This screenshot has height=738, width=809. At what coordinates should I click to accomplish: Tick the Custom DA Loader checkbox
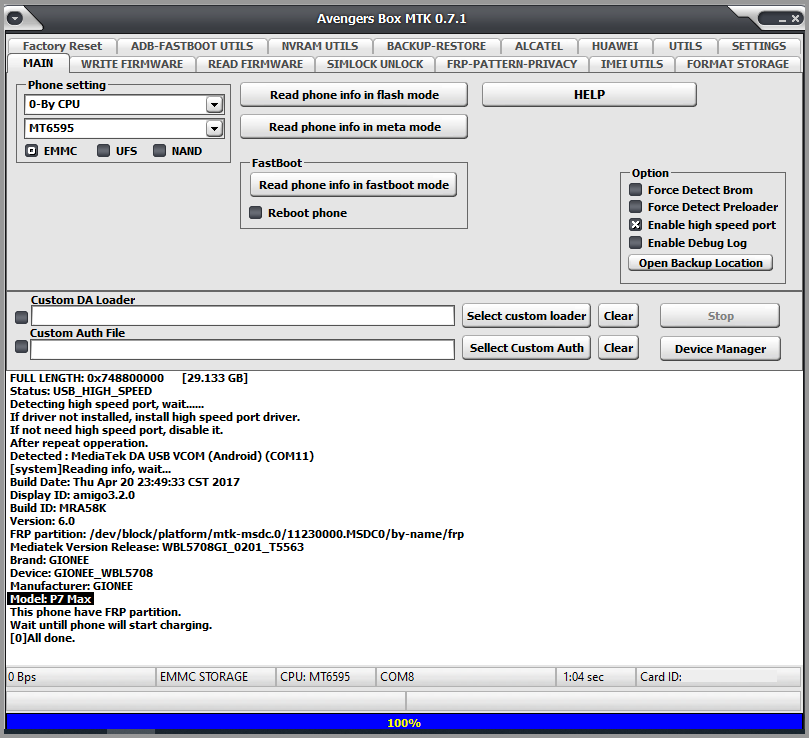[21, 317]
